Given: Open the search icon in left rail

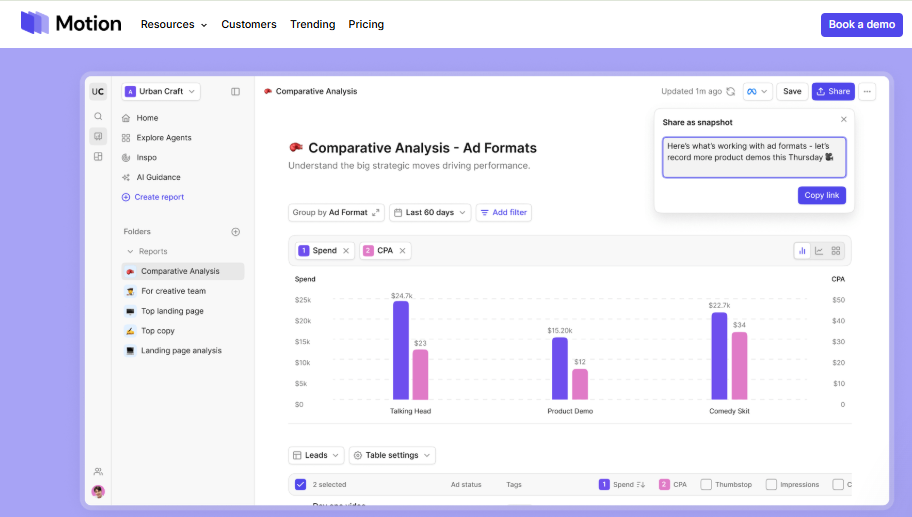Looking at the screenshot, I should point(98,116).
